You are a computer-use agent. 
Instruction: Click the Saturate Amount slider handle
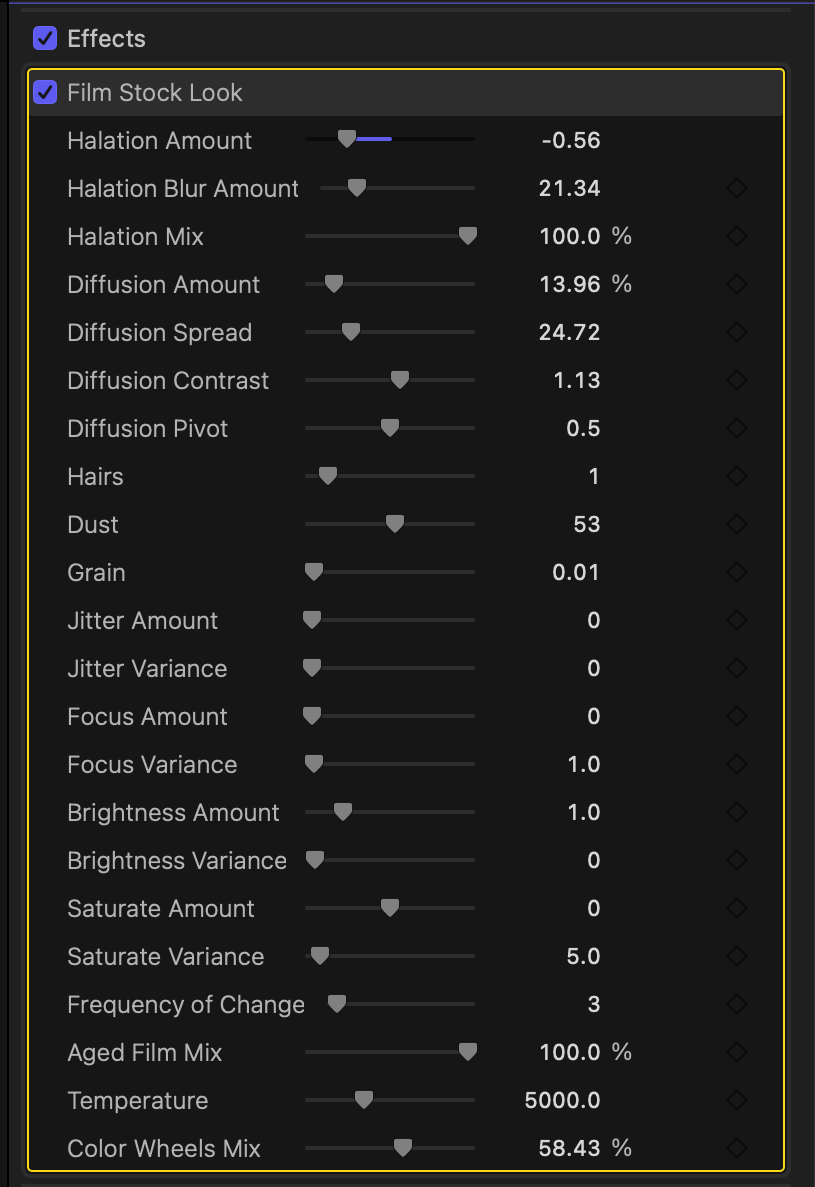click(389, 908)
